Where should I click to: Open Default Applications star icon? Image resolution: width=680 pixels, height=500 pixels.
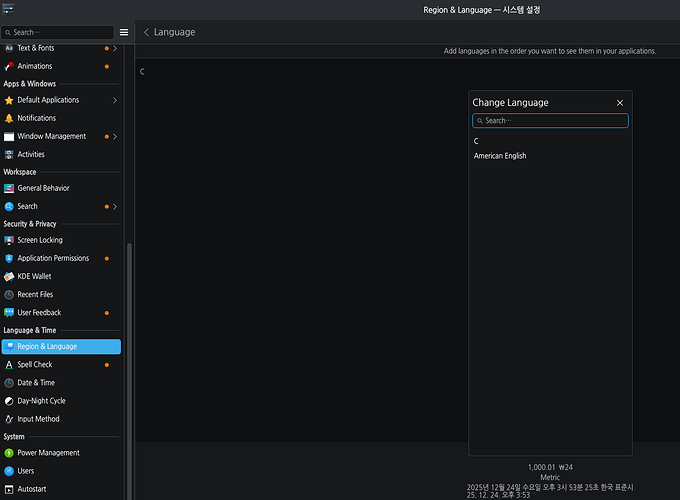point(9,100)
